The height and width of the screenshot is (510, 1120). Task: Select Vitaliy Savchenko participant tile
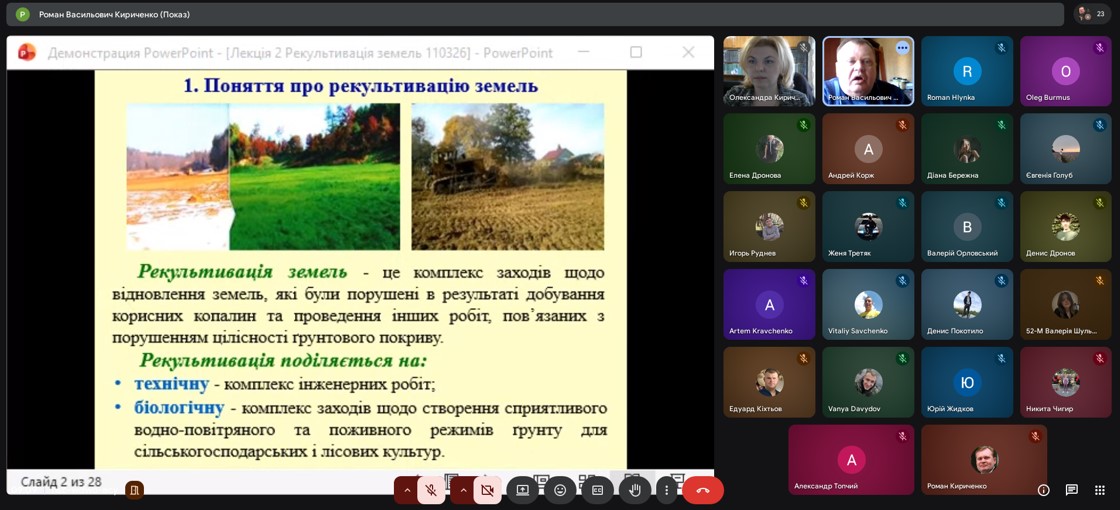[868, 304]
